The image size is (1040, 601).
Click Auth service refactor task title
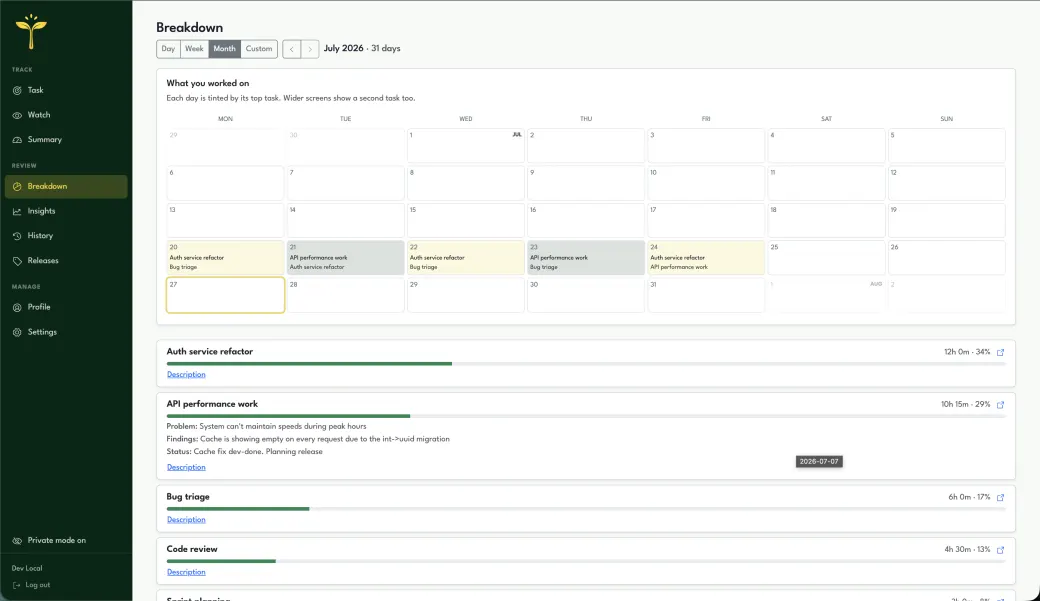tap(210, 352)
